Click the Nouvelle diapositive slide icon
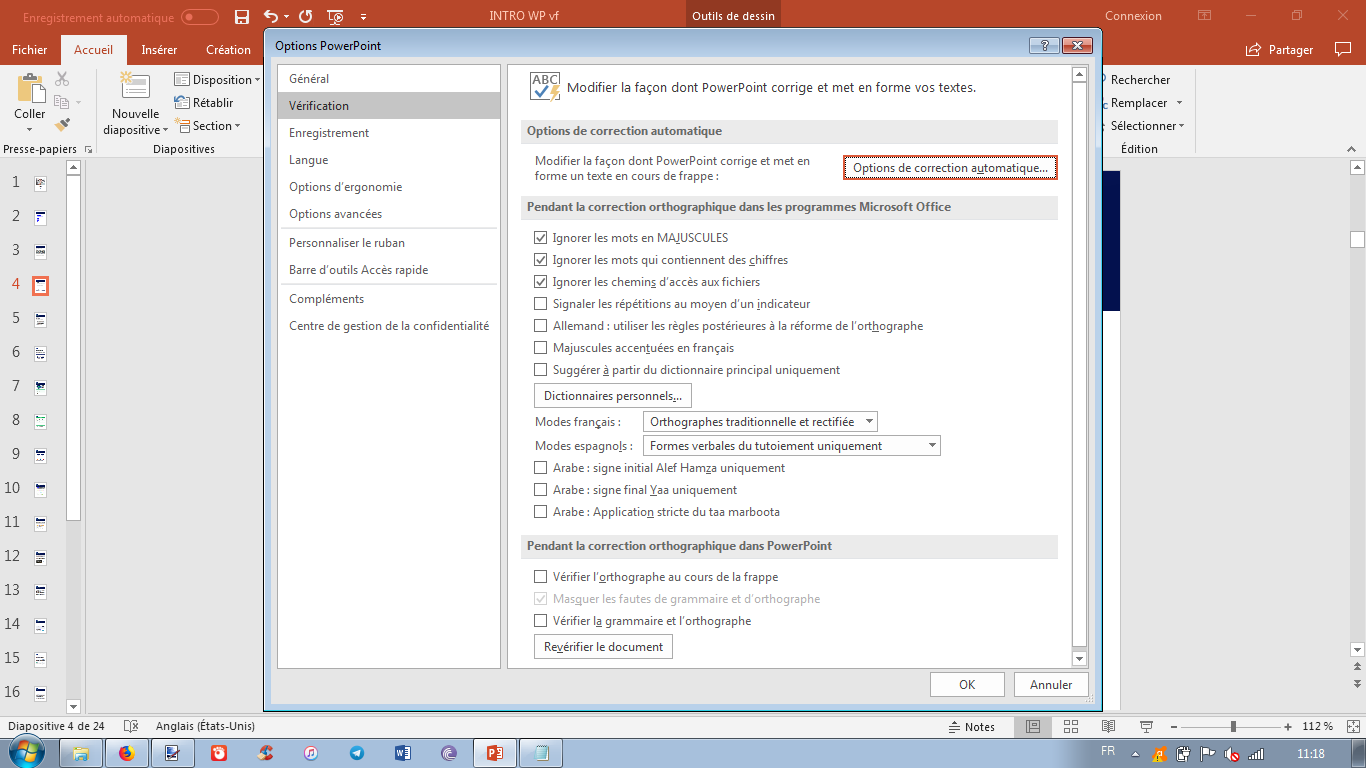Image resolution: width=1366 pixels, height=768 pixels. 135,87
